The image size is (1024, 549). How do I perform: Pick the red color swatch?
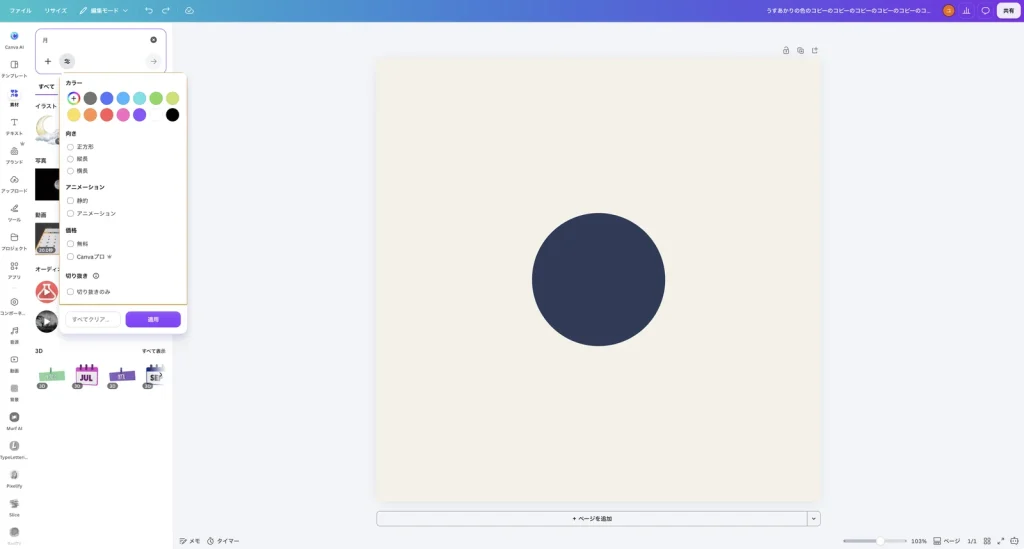tap(106, 115)
